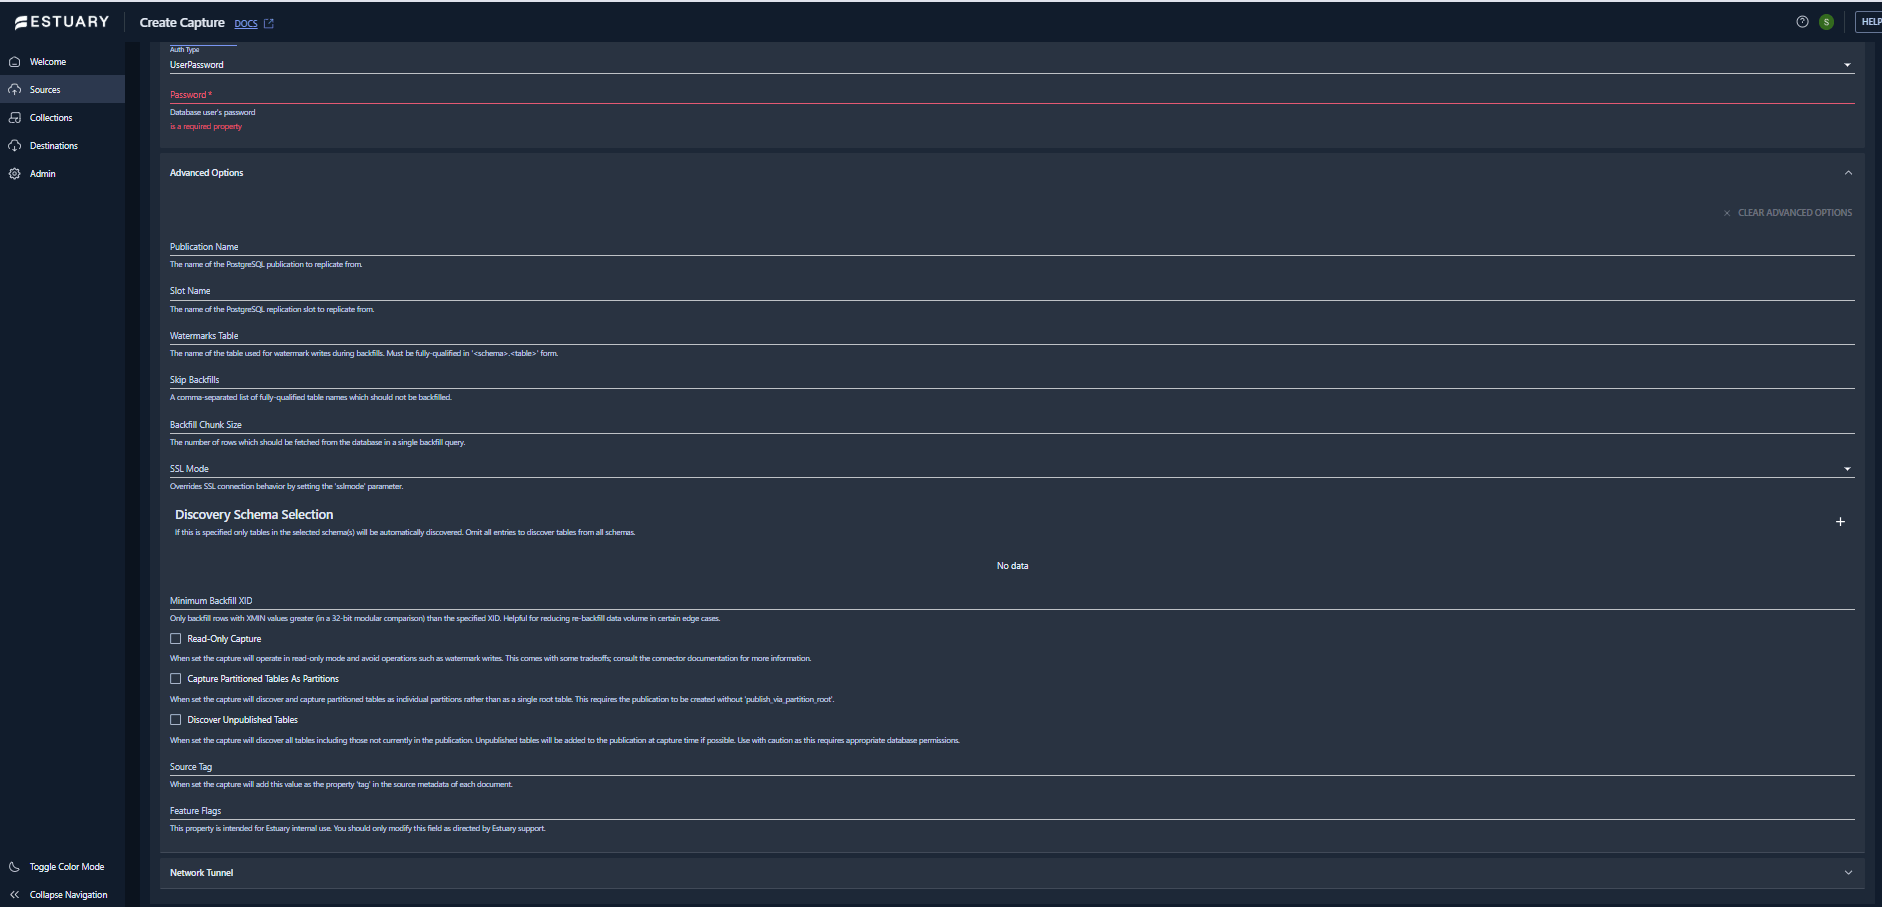Image resolution: width=1882 pixels, height=907 pixels.
Task: Open Admin via the gear icon
Action: (15, 173)
